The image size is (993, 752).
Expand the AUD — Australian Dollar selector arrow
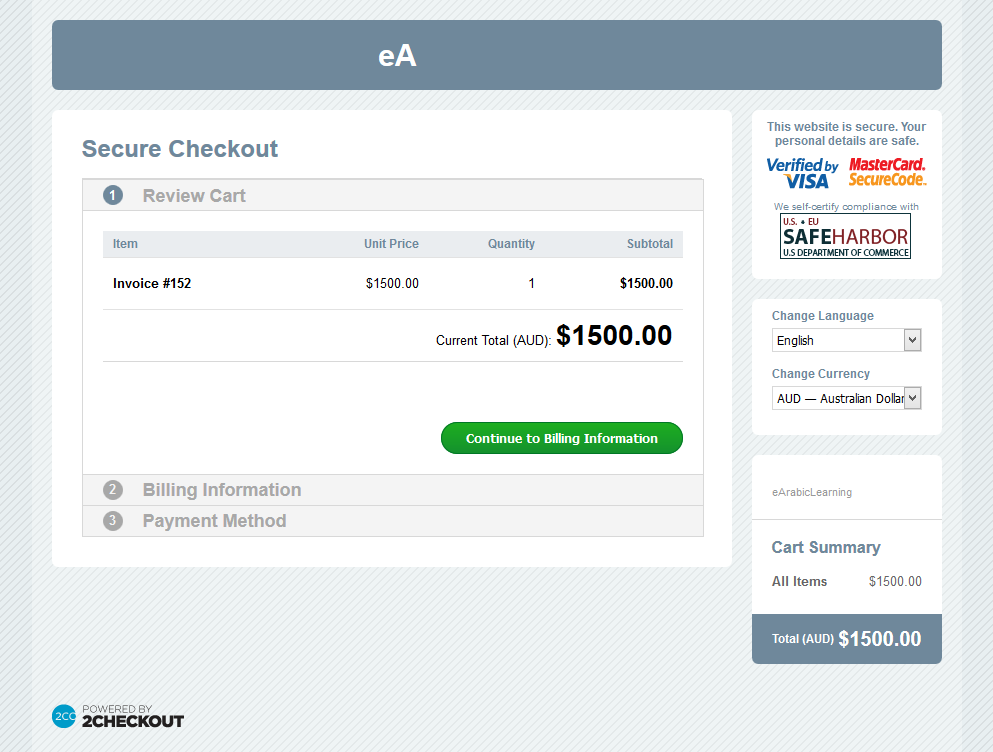pos(911,397)
